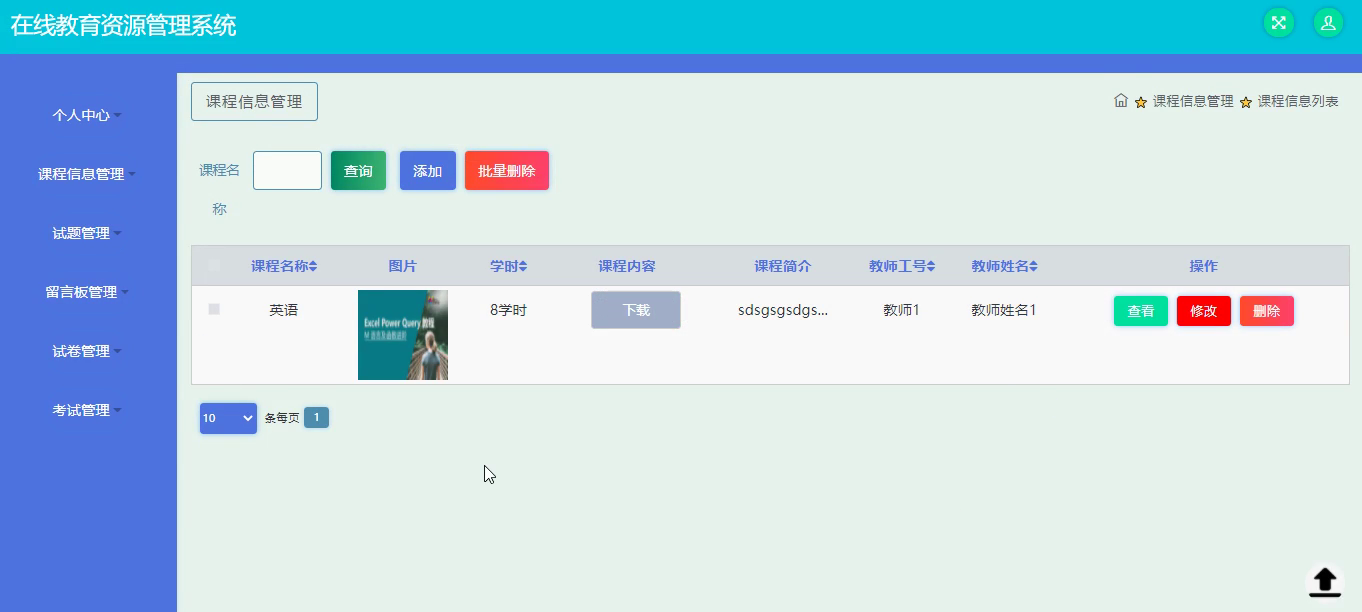Sort by 学时 column arrows
Screen dimensions: 1362x612
tap(523, 267)
